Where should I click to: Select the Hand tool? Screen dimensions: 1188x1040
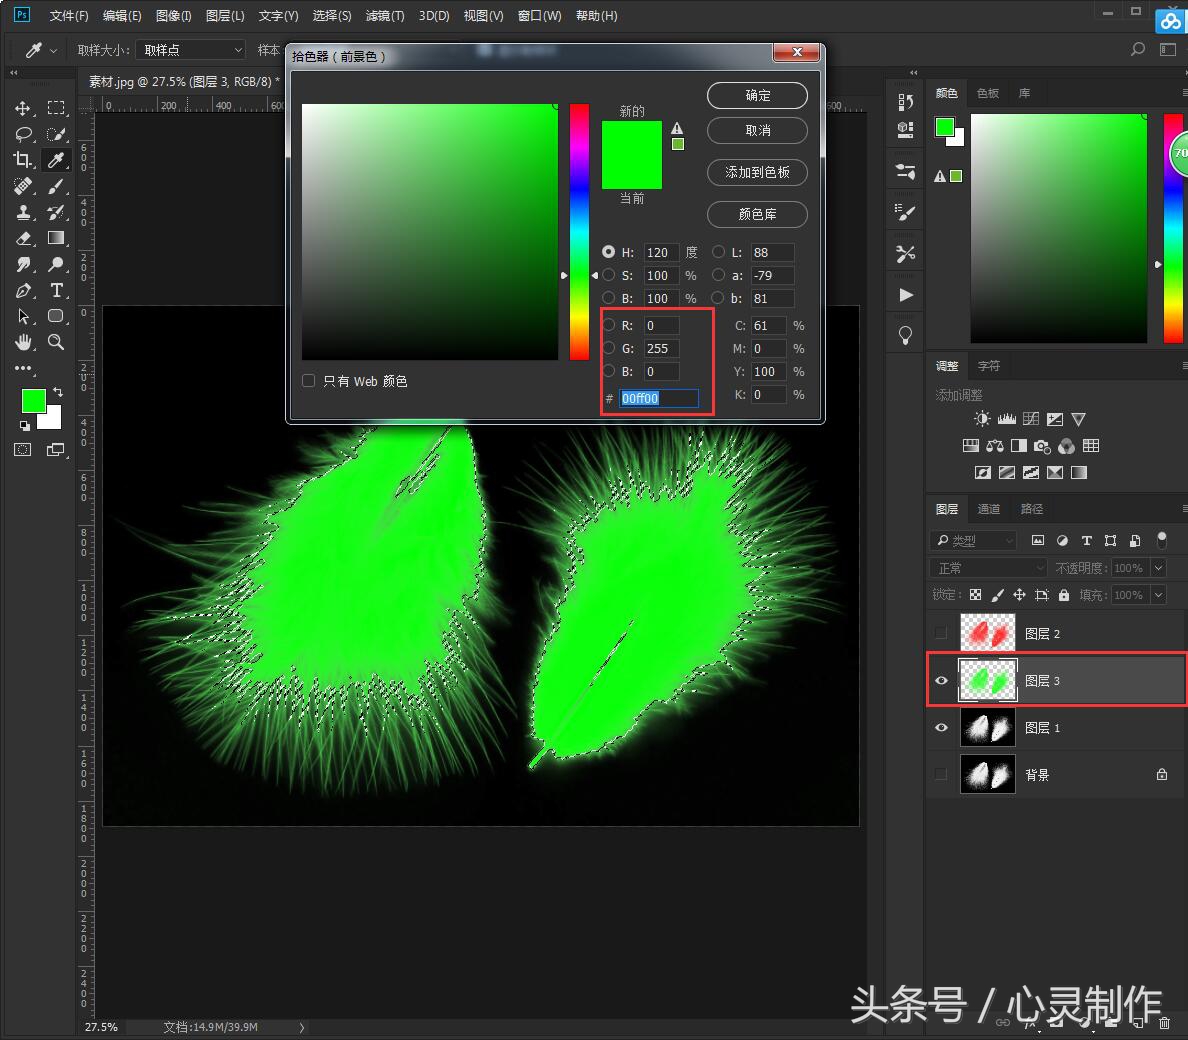click(x=23, y=342)
